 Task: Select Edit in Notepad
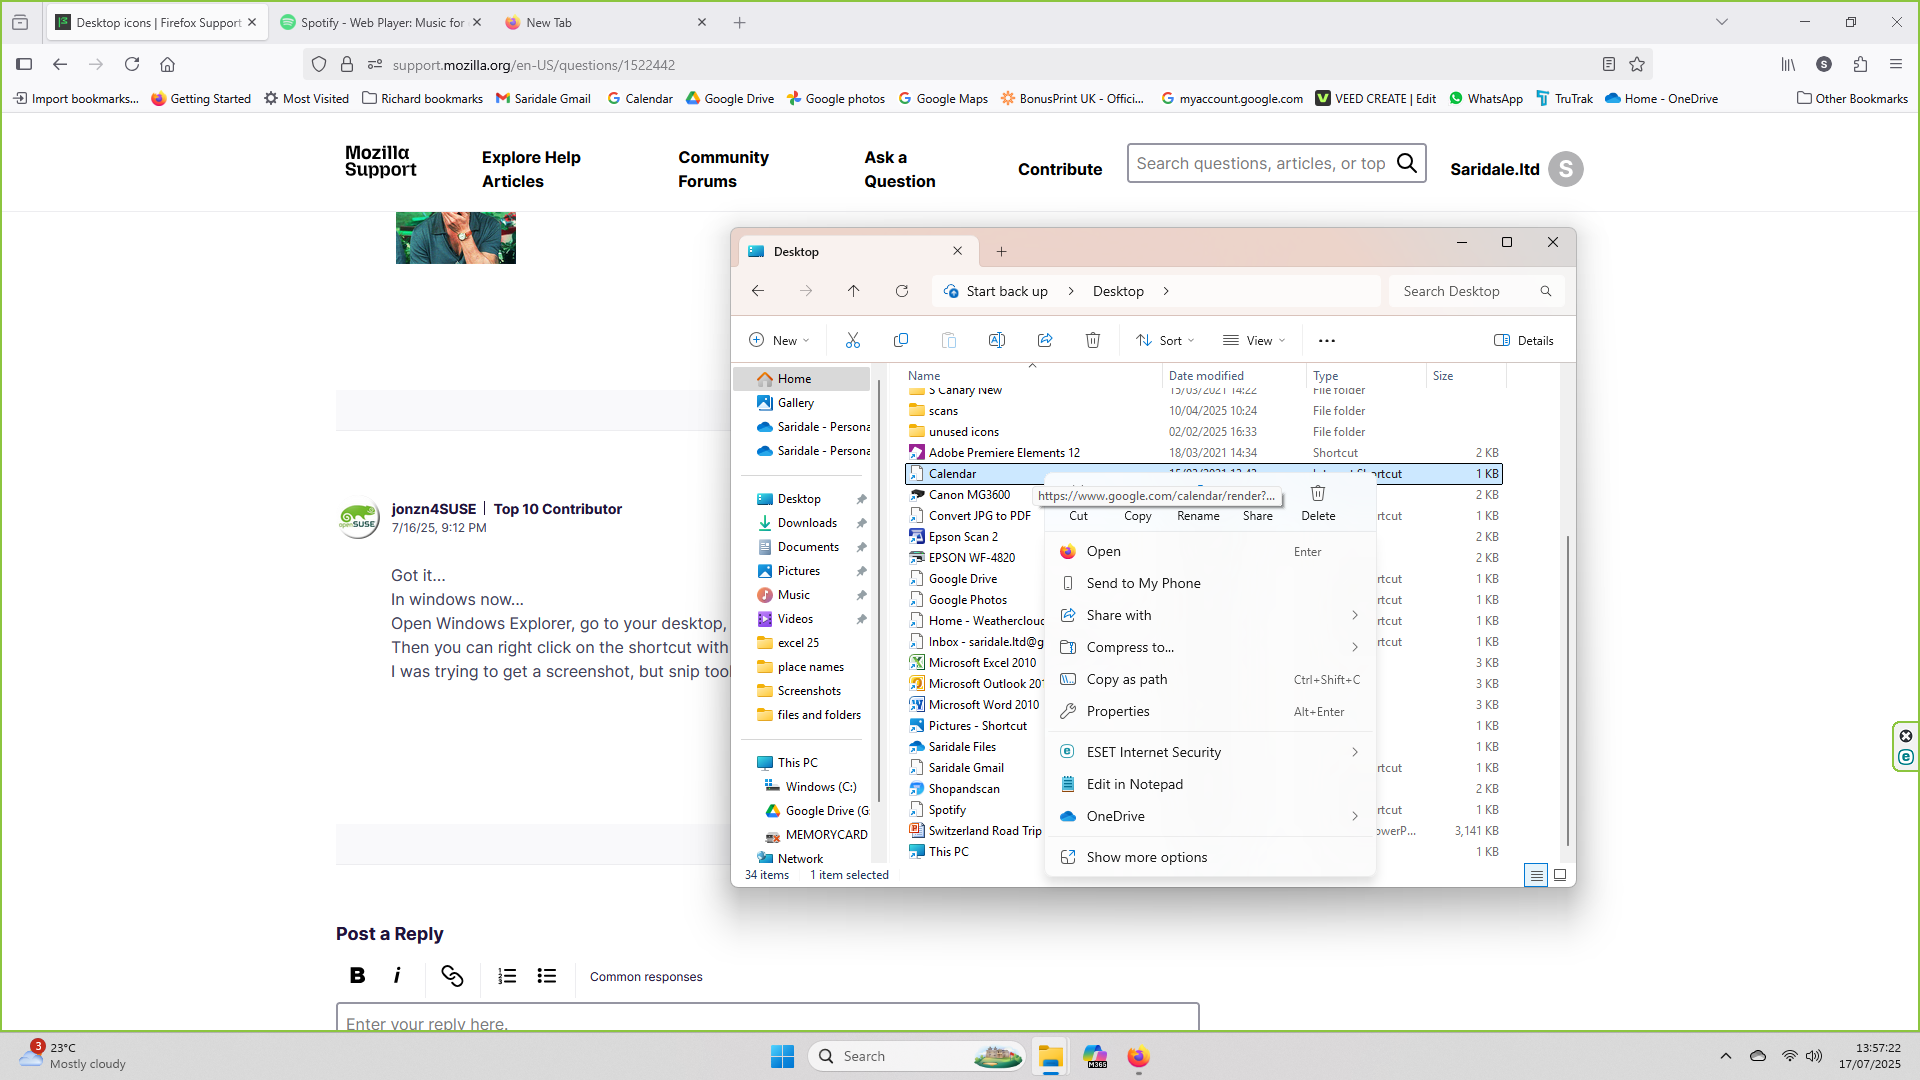(1210, 784)
